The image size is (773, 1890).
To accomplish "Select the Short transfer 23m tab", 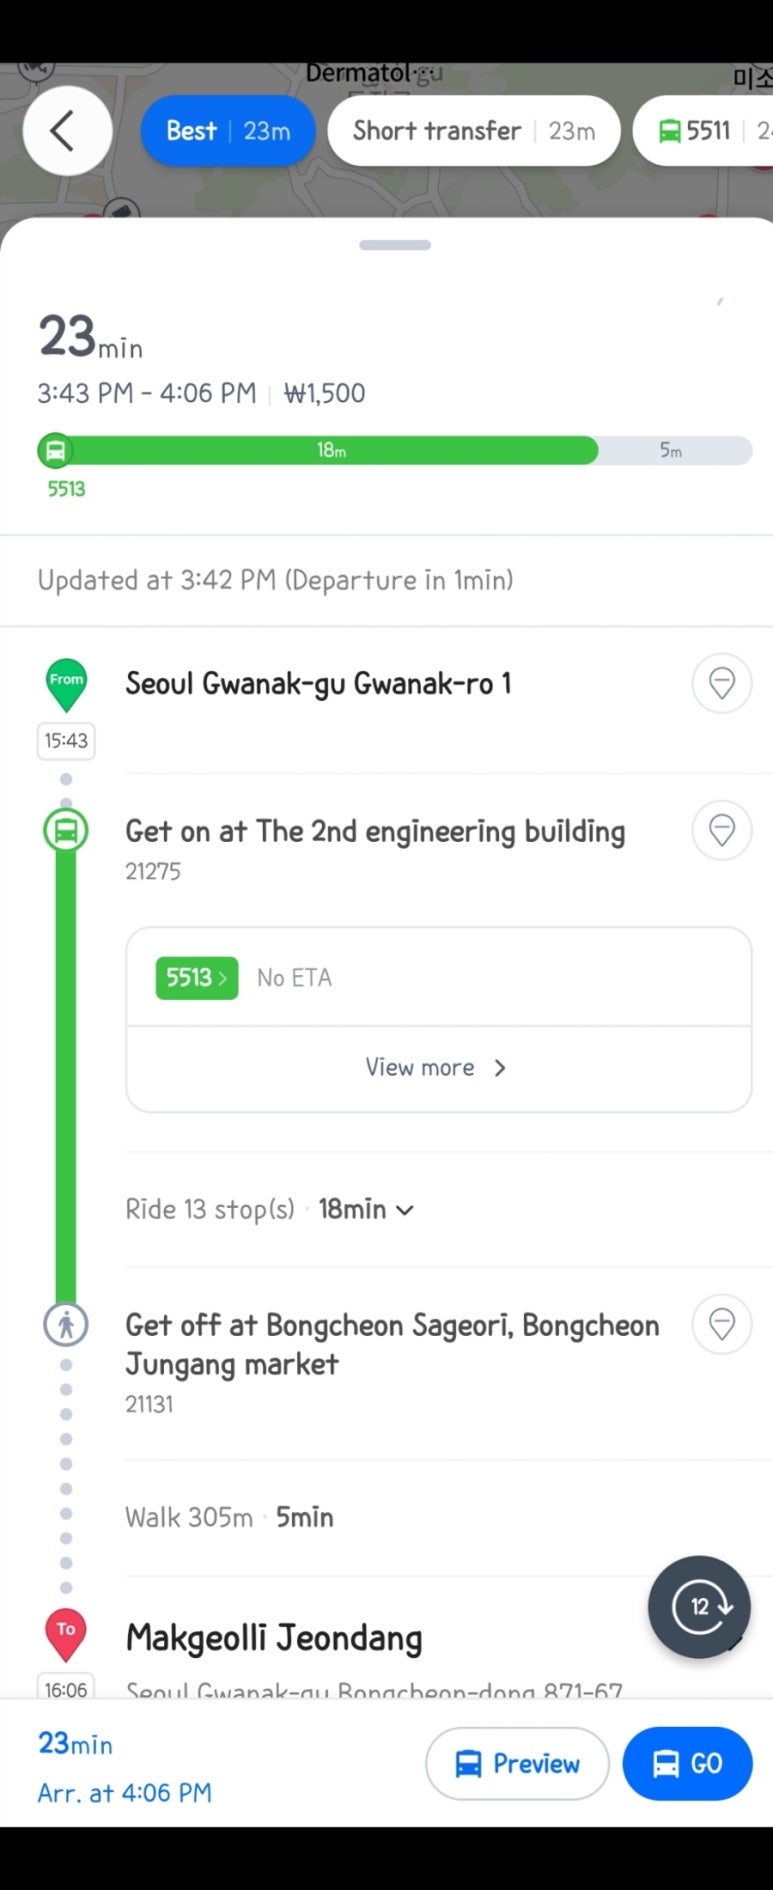I will (x=474, y=131).
